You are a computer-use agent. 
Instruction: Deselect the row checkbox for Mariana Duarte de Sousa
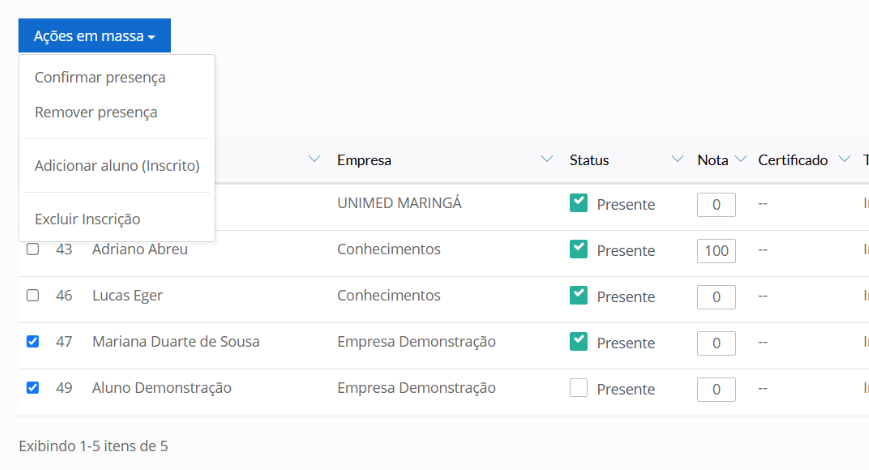33,341
